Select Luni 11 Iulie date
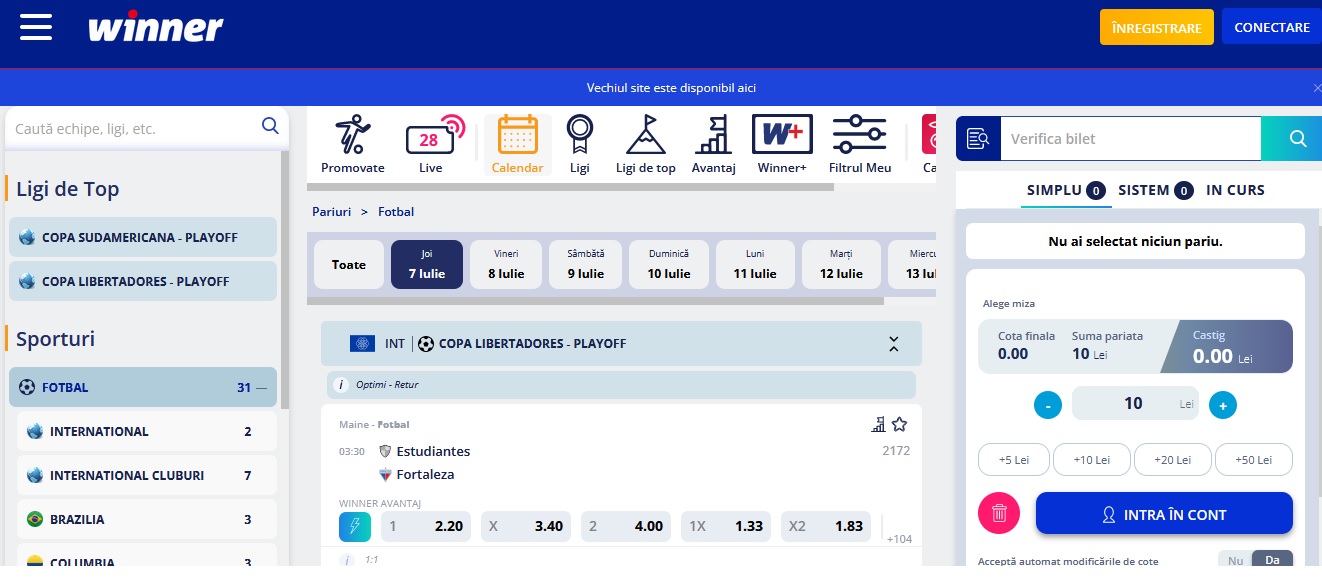The image size is (1322, 585). tap(755, 265)
